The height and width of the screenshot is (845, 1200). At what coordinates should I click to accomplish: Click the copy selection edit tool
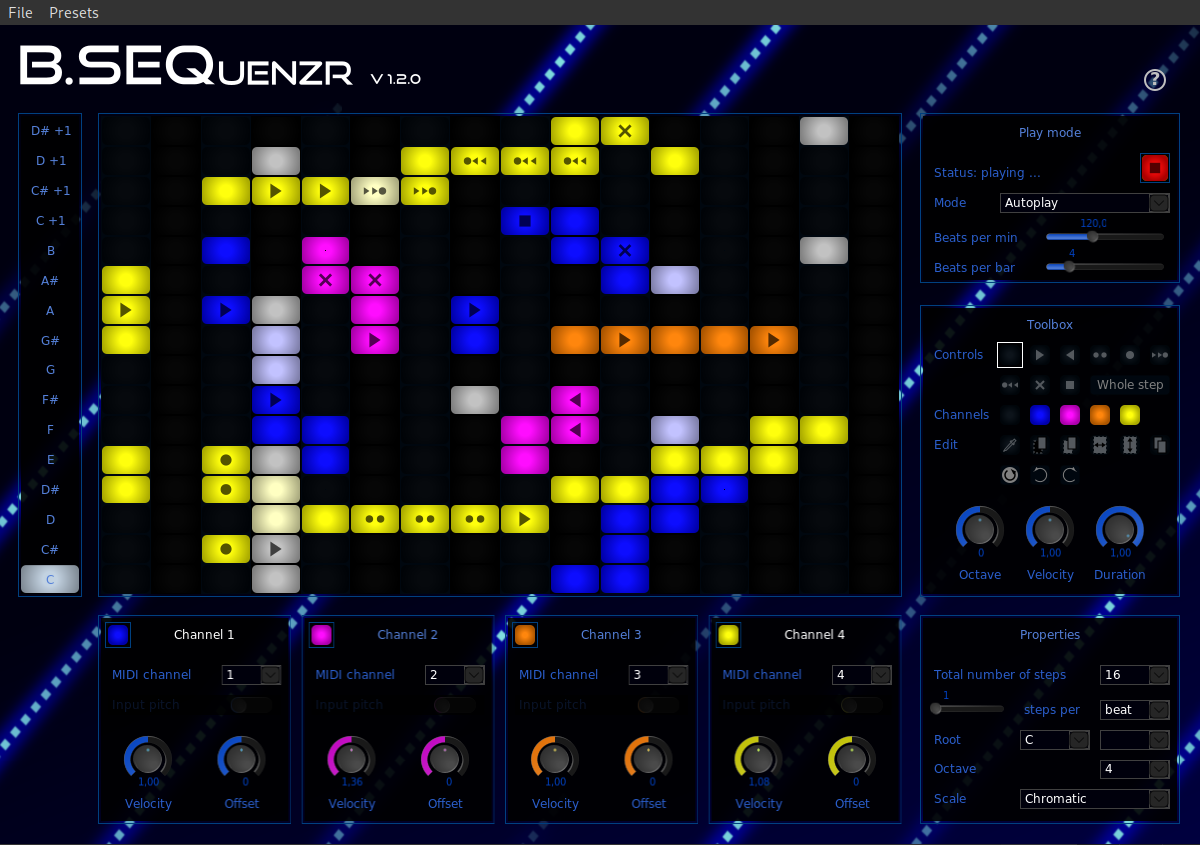pyautogui.click(x=1070, y=445)
